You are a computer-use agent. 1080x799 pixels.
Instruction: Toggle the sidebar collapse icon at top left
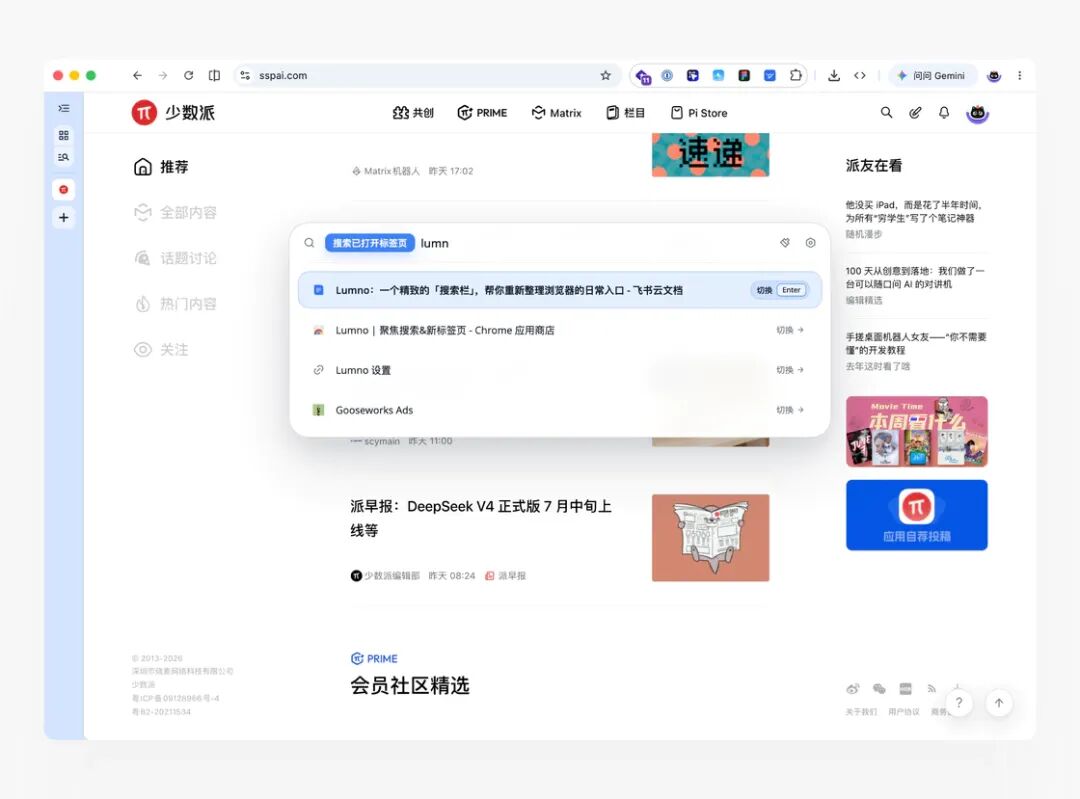tap(63, 108)
